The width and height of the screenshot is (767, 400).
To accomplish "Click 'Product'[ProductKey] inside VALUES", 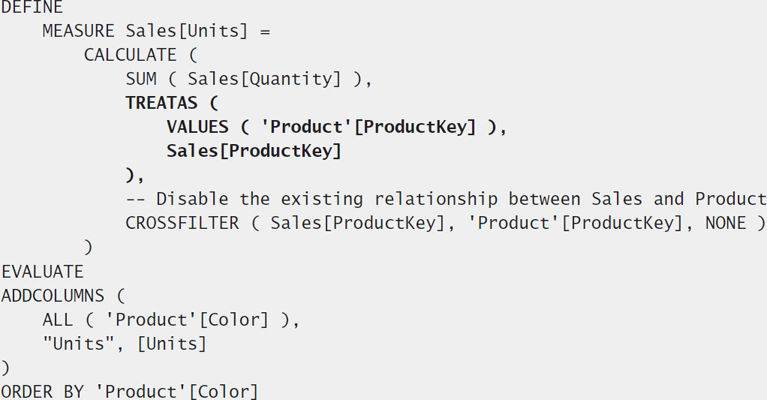I will point(368,127).
